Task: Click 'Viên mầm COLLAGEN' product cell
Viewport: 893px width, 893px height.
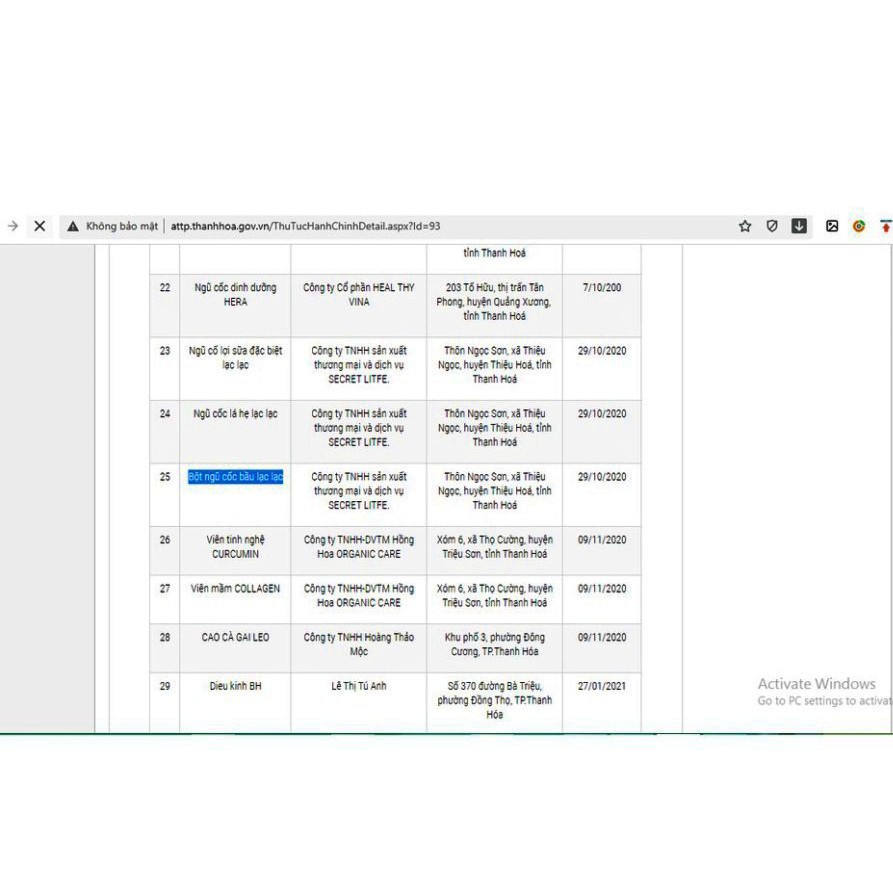Action: [x=236, y=589]
